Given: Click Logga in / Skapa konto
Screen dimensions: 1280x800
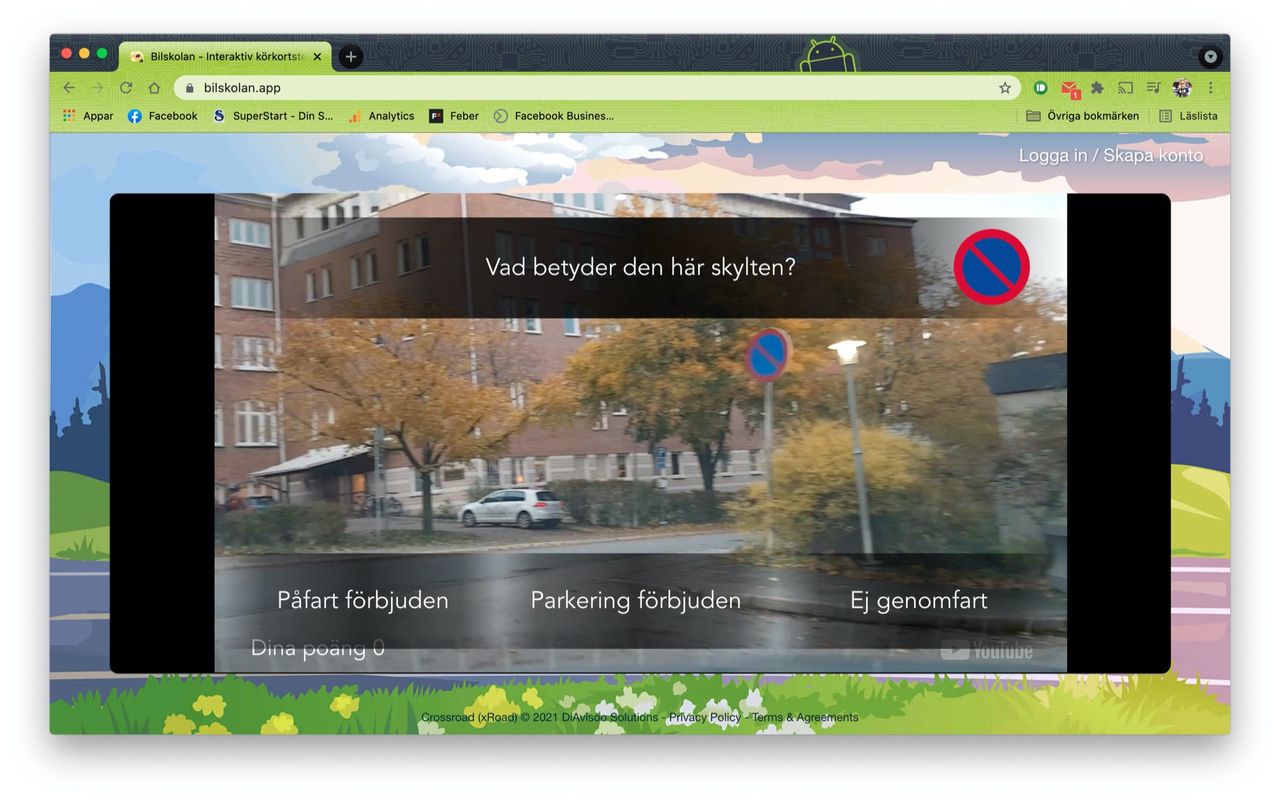Looking at the screenshot, I should pyautogui.click(x=1111, y=156).
